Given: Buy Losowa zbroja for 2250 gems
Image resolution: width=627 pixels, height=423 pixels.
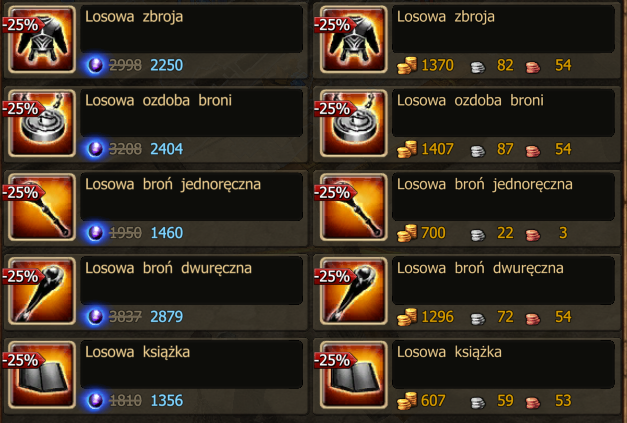Looking at the screenshot, I should (x=156, y=39).
